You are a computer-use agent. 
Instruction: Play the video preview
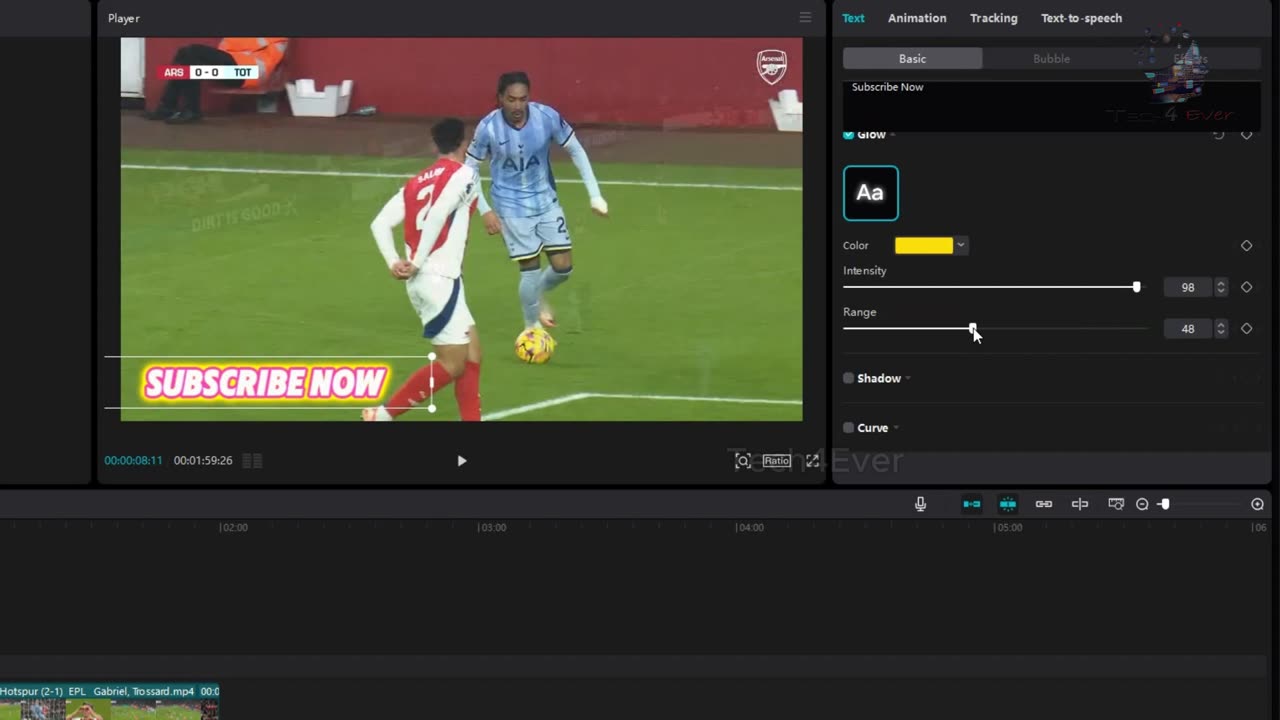click(x=461, y=461)
